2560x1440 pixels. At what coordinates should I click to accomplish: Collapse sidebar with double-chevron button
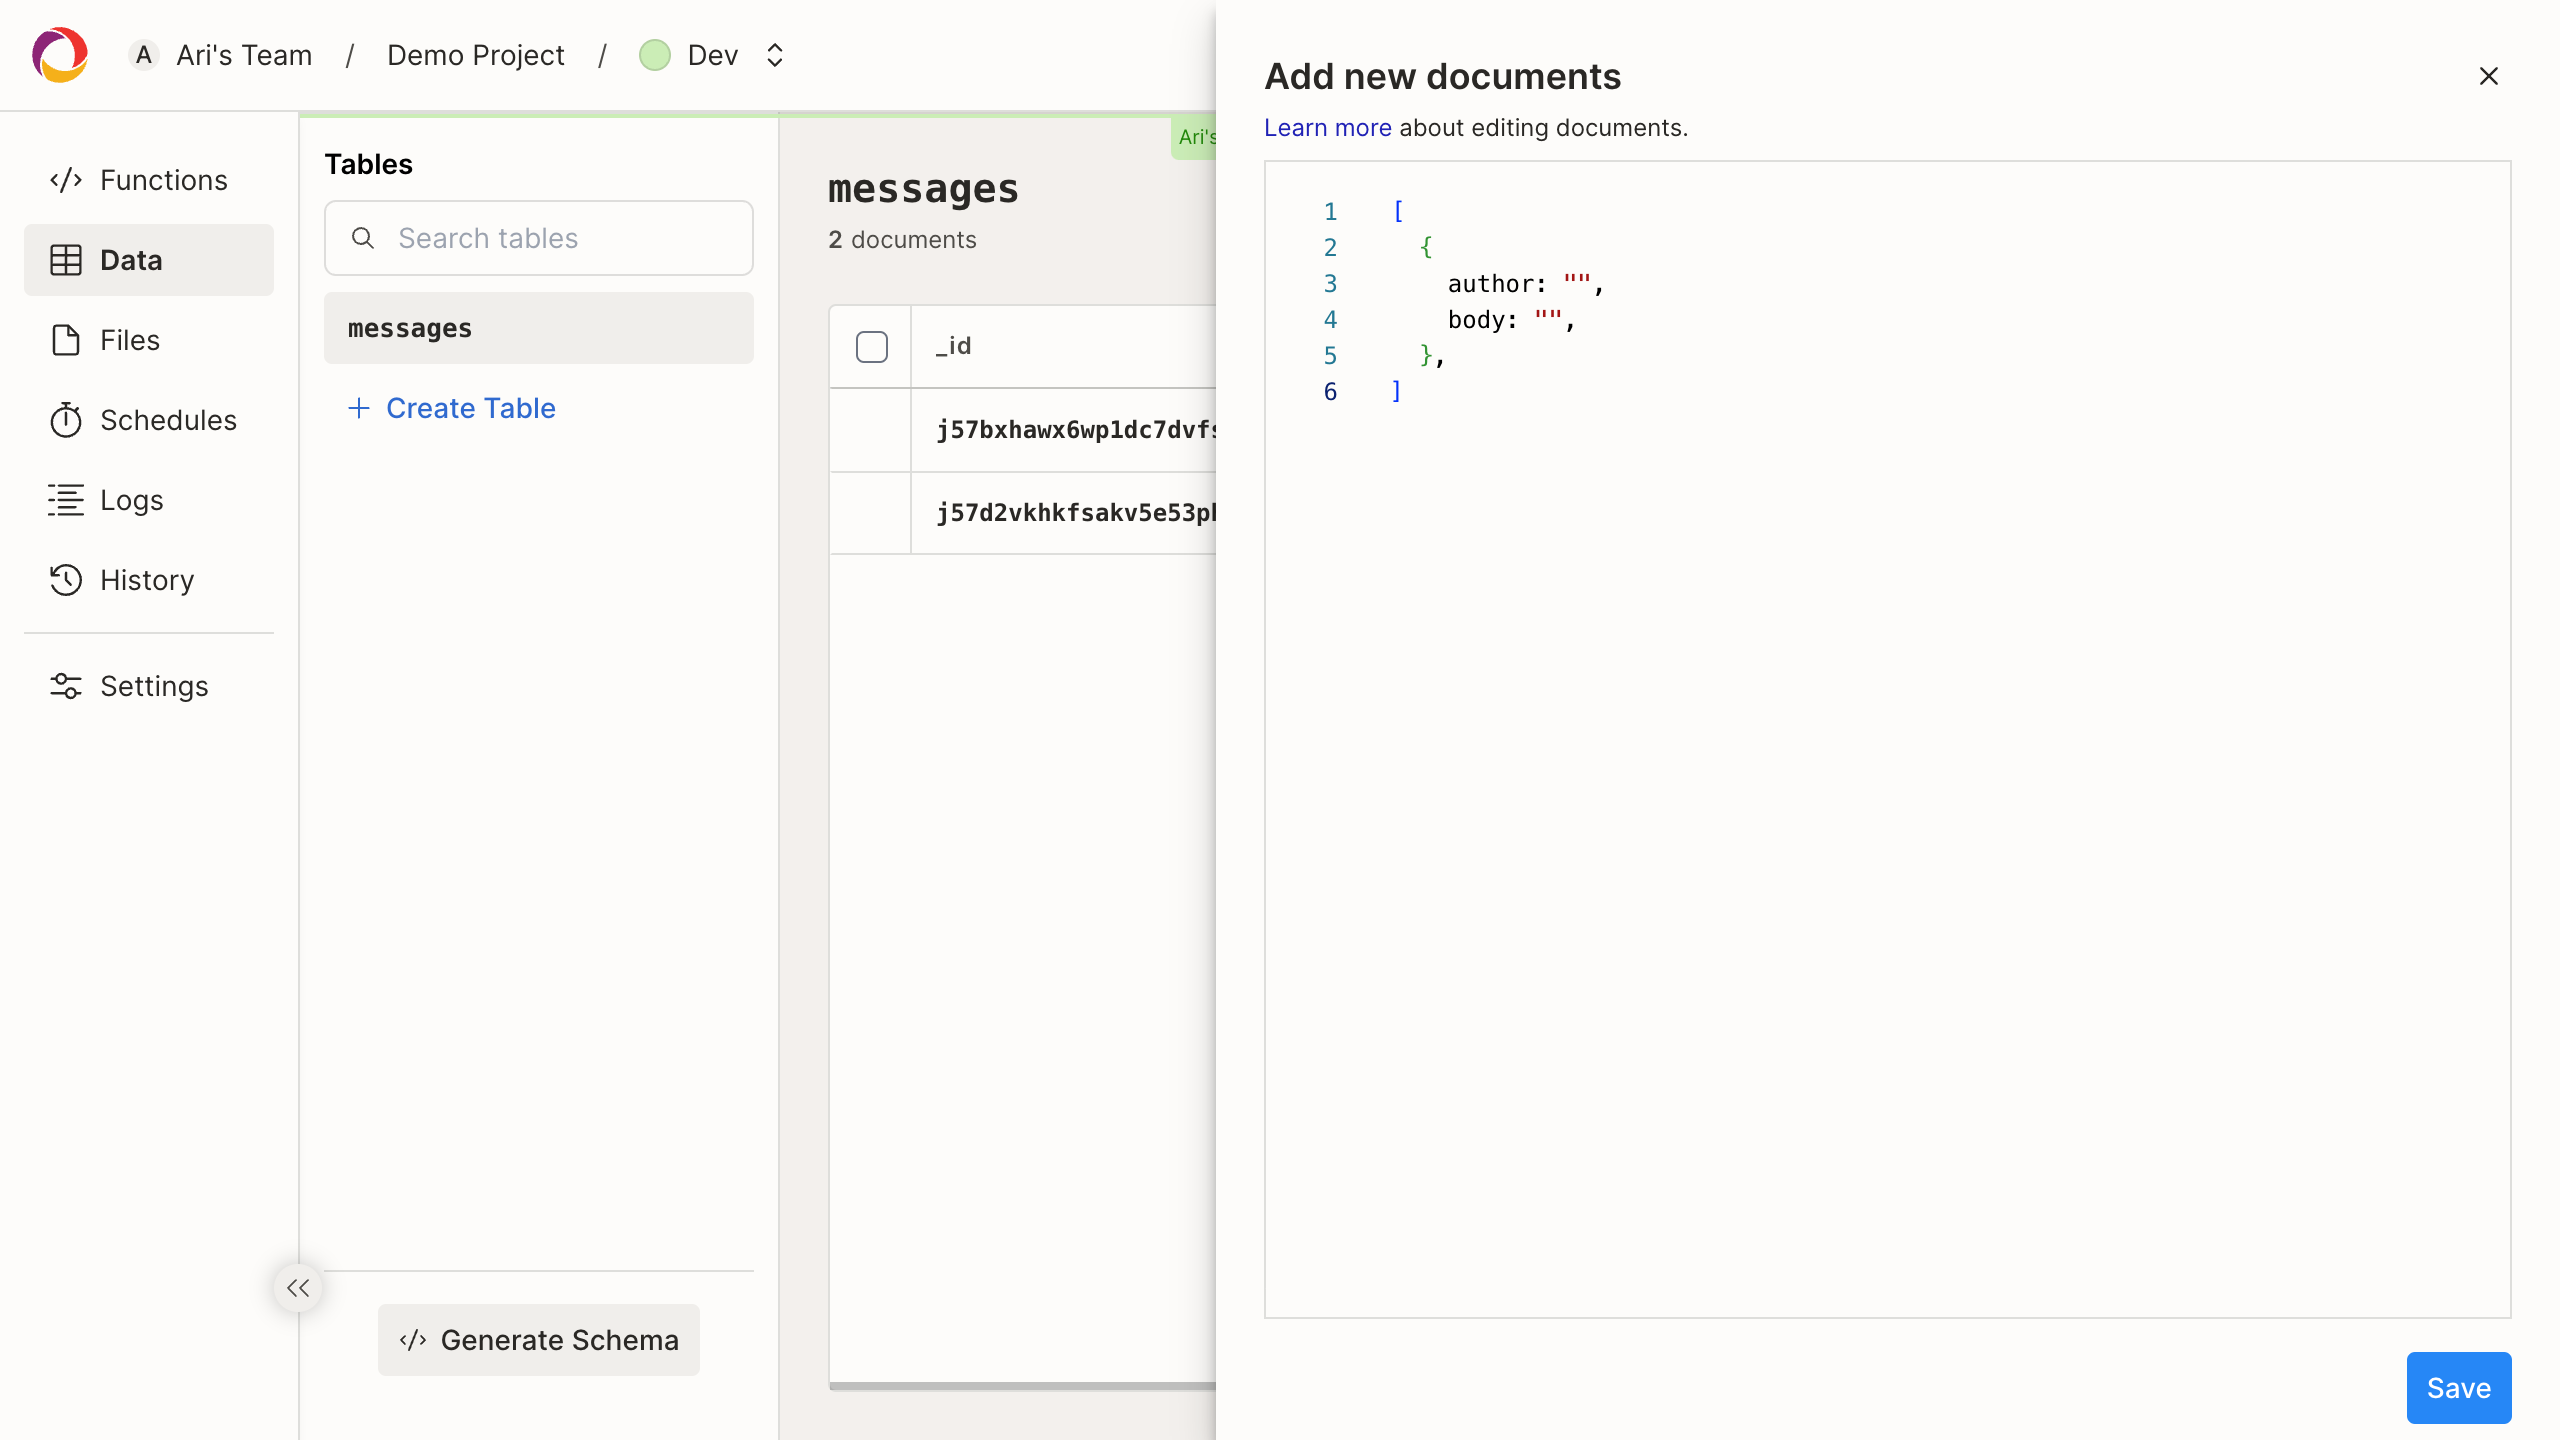click(298, 1288)
